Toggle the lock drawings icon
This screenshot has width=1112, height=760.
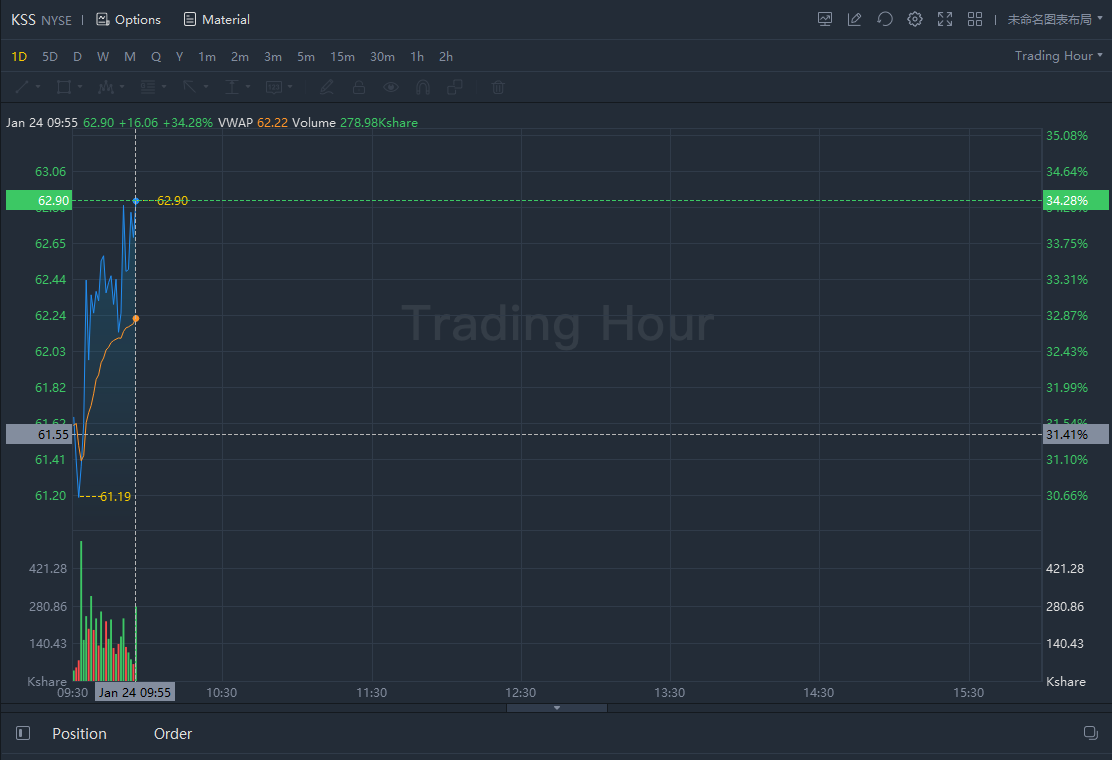(359, 87)
